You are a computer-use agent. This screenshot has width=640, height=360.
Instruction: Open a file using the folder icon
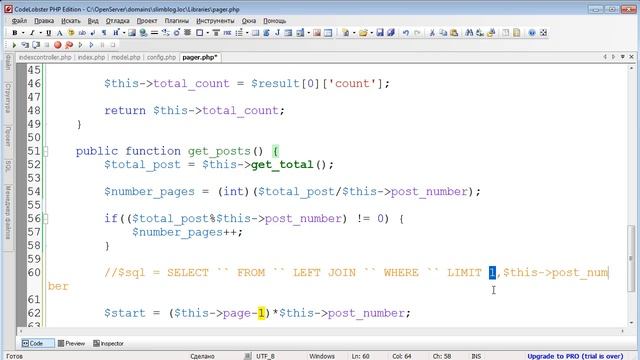click(x=363, y=33)
